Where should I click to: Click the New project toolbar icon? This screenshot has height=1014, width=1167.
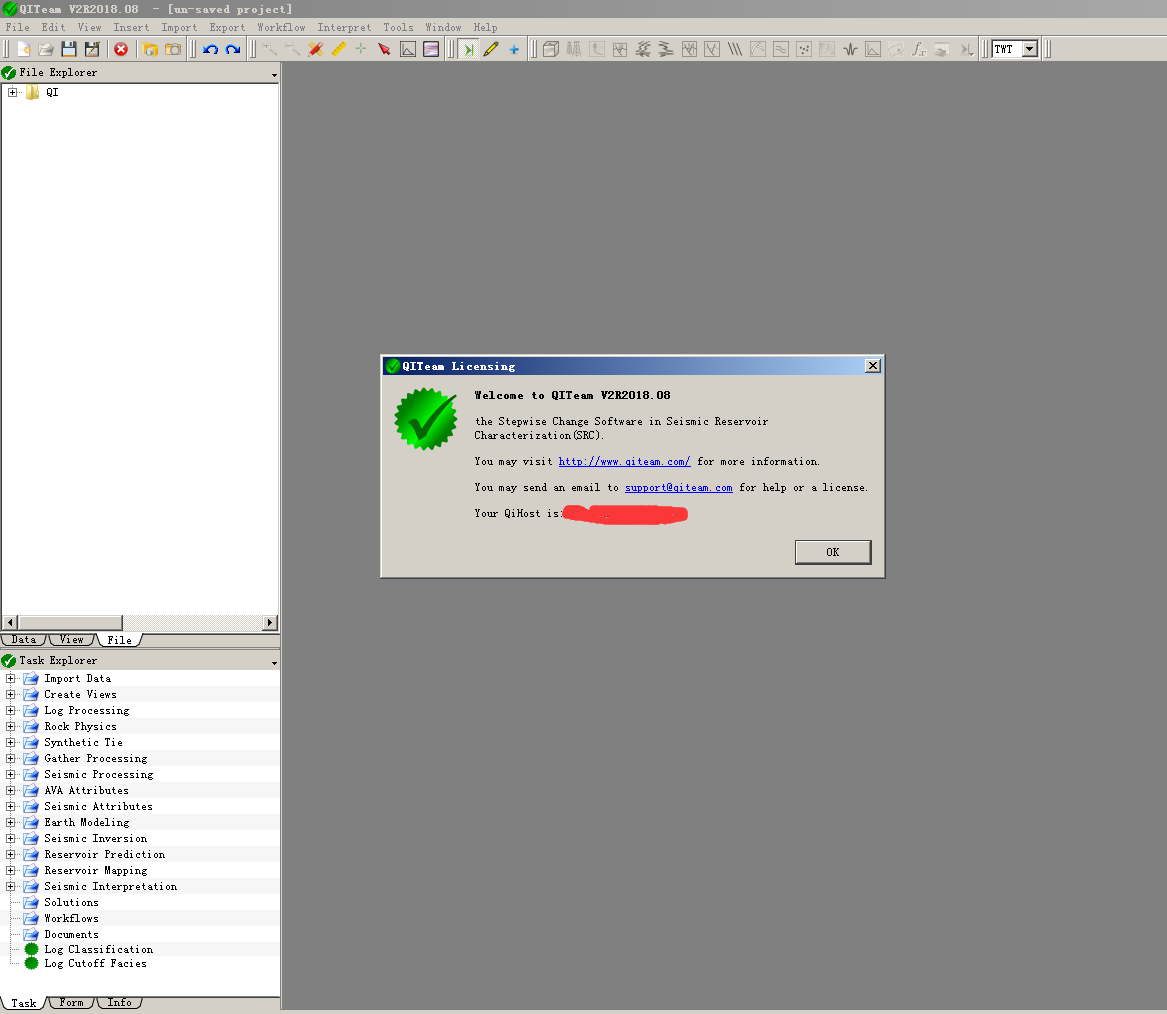(x=24, y=49)
